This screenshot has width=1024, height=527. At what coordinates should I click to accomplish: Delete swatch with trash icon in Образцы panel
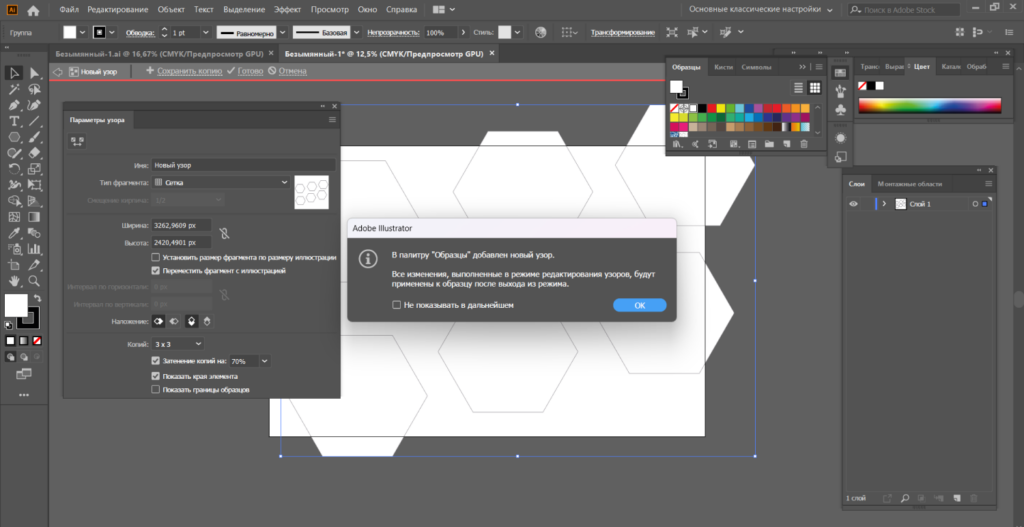(x=804, y=144)
